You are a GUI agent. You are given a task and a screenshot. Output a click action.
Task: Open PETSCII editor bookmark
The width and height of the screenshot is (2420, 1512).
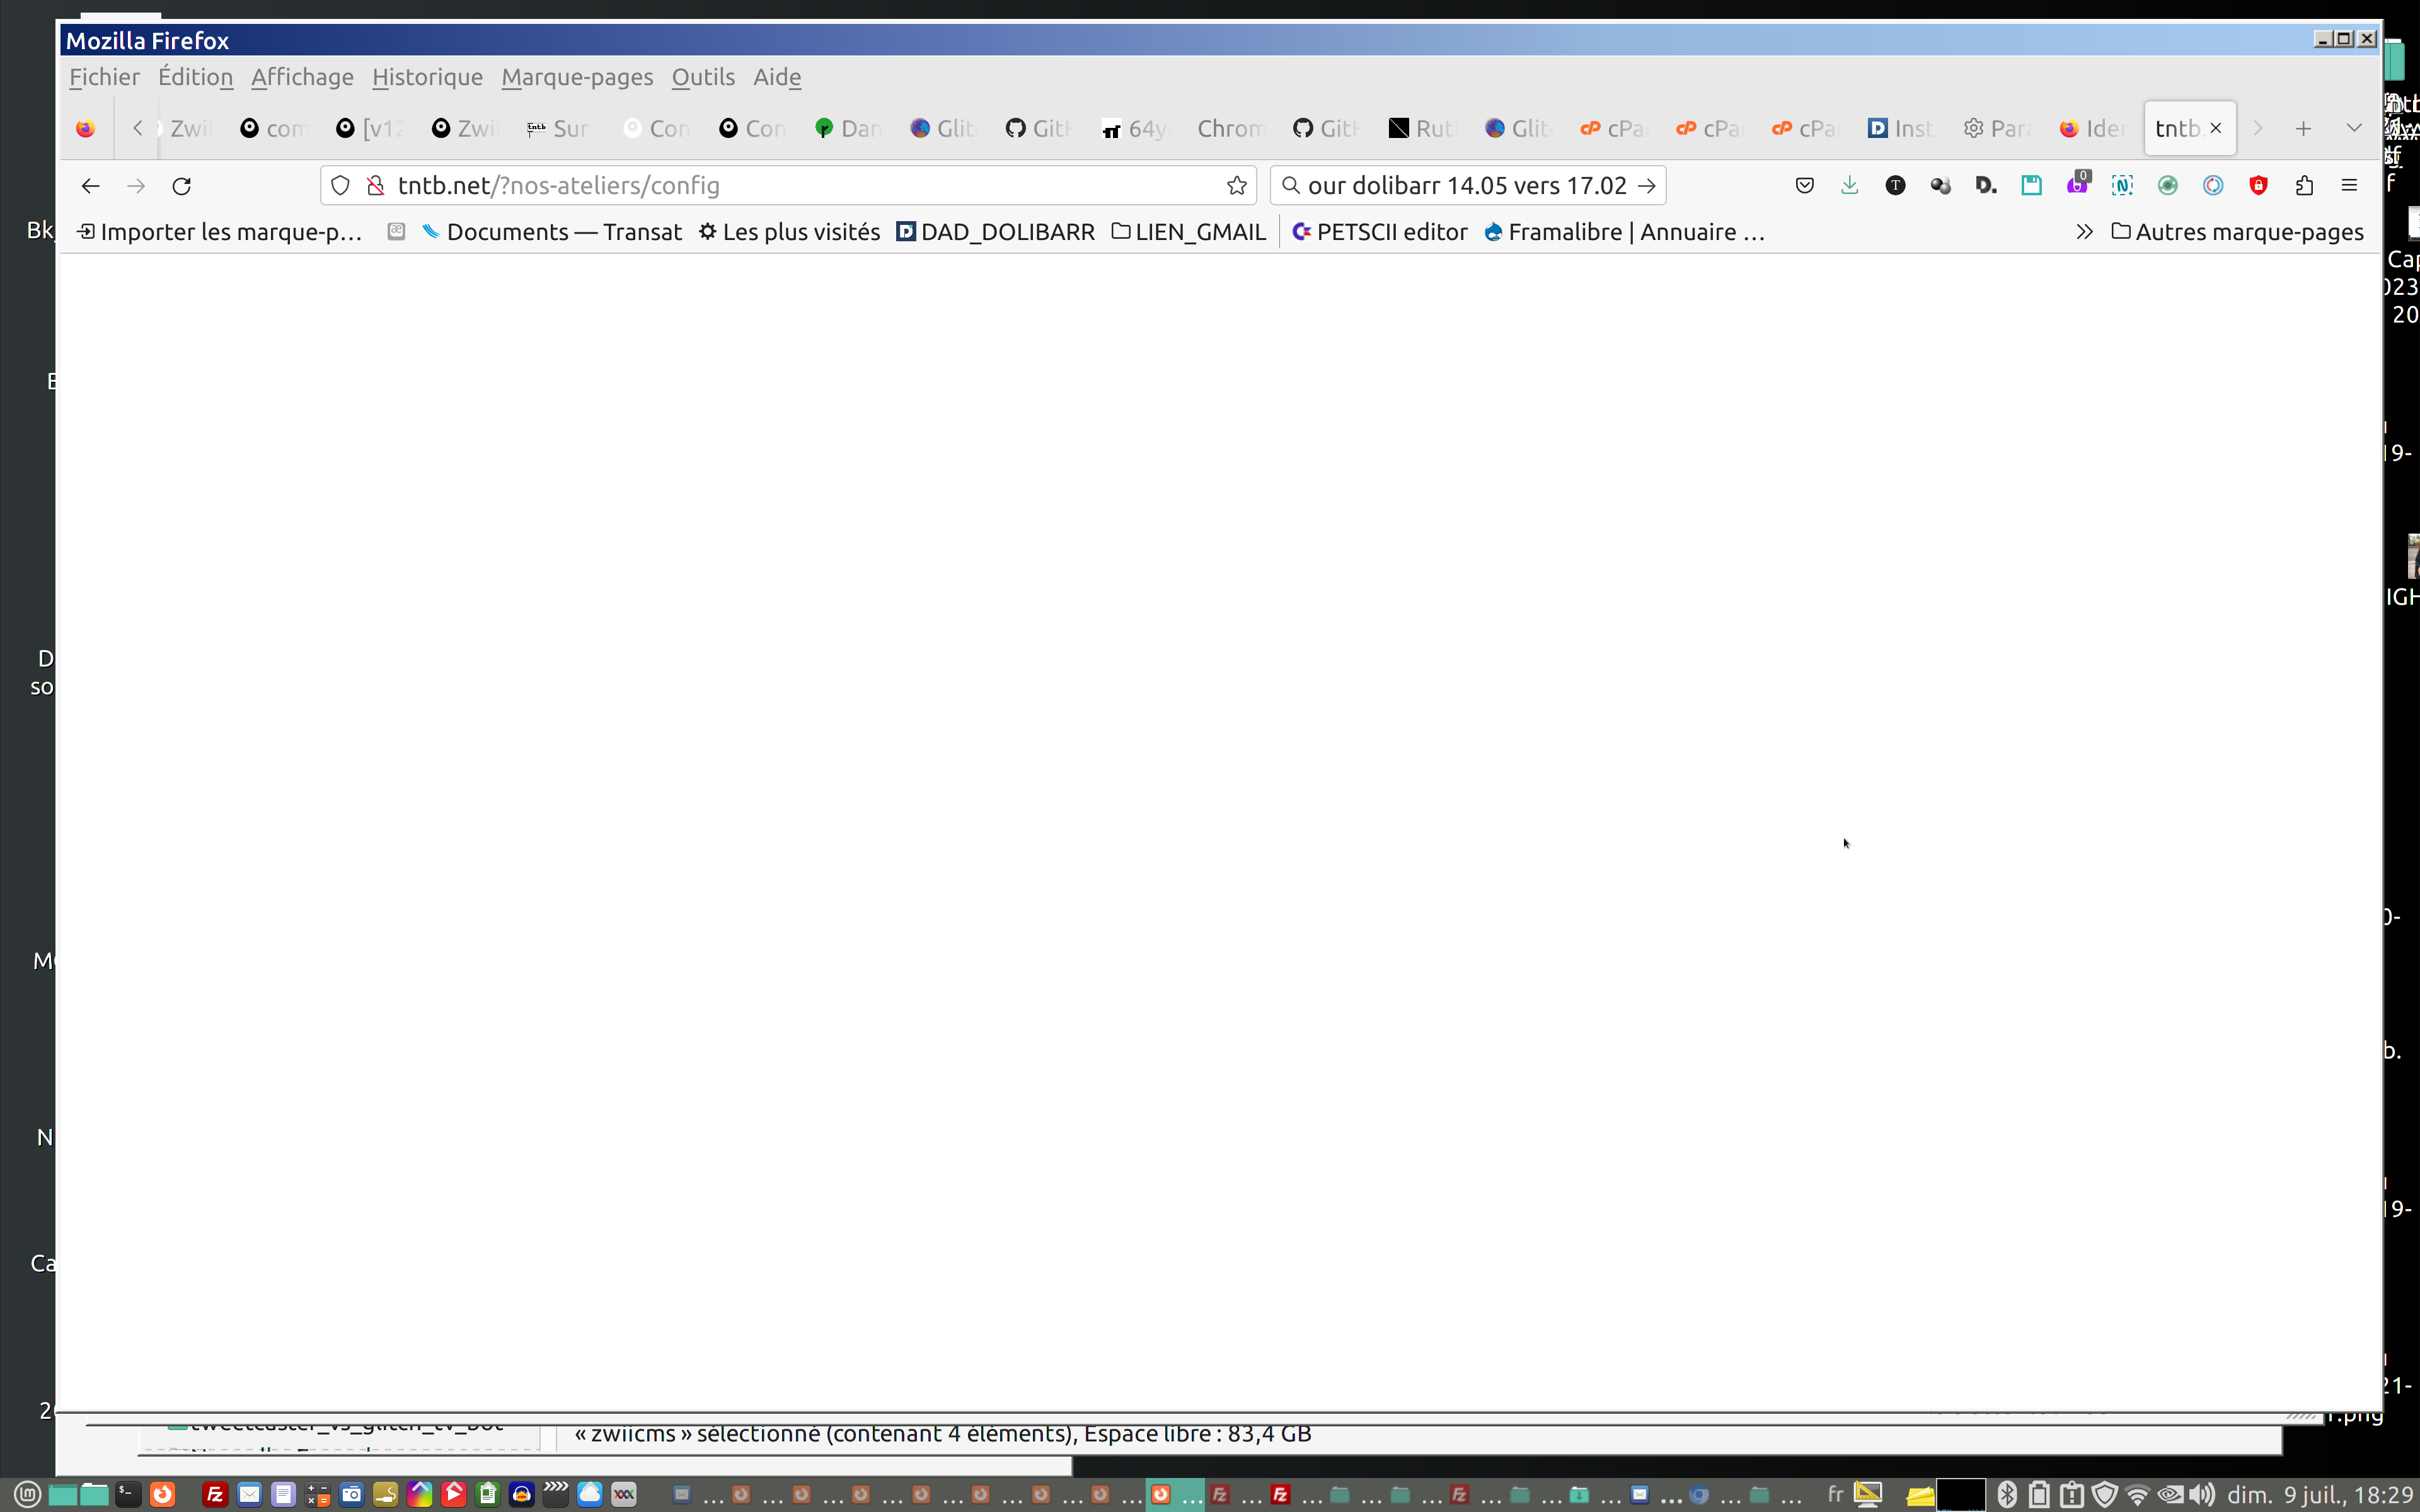tap(1380, 232)
